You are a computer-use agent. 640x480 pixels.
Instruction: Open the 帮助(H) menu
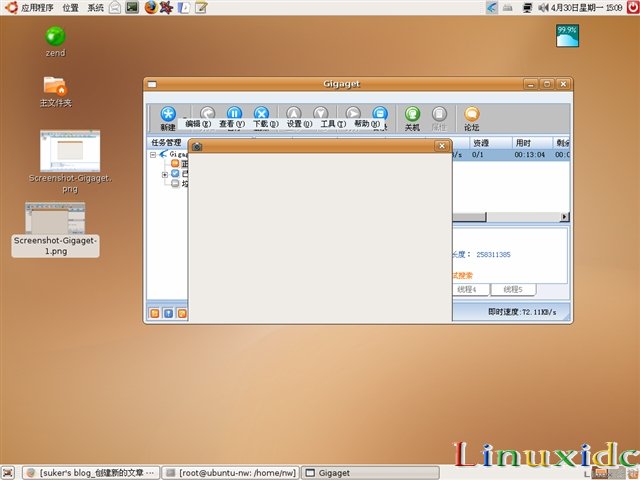coord(367,123)
